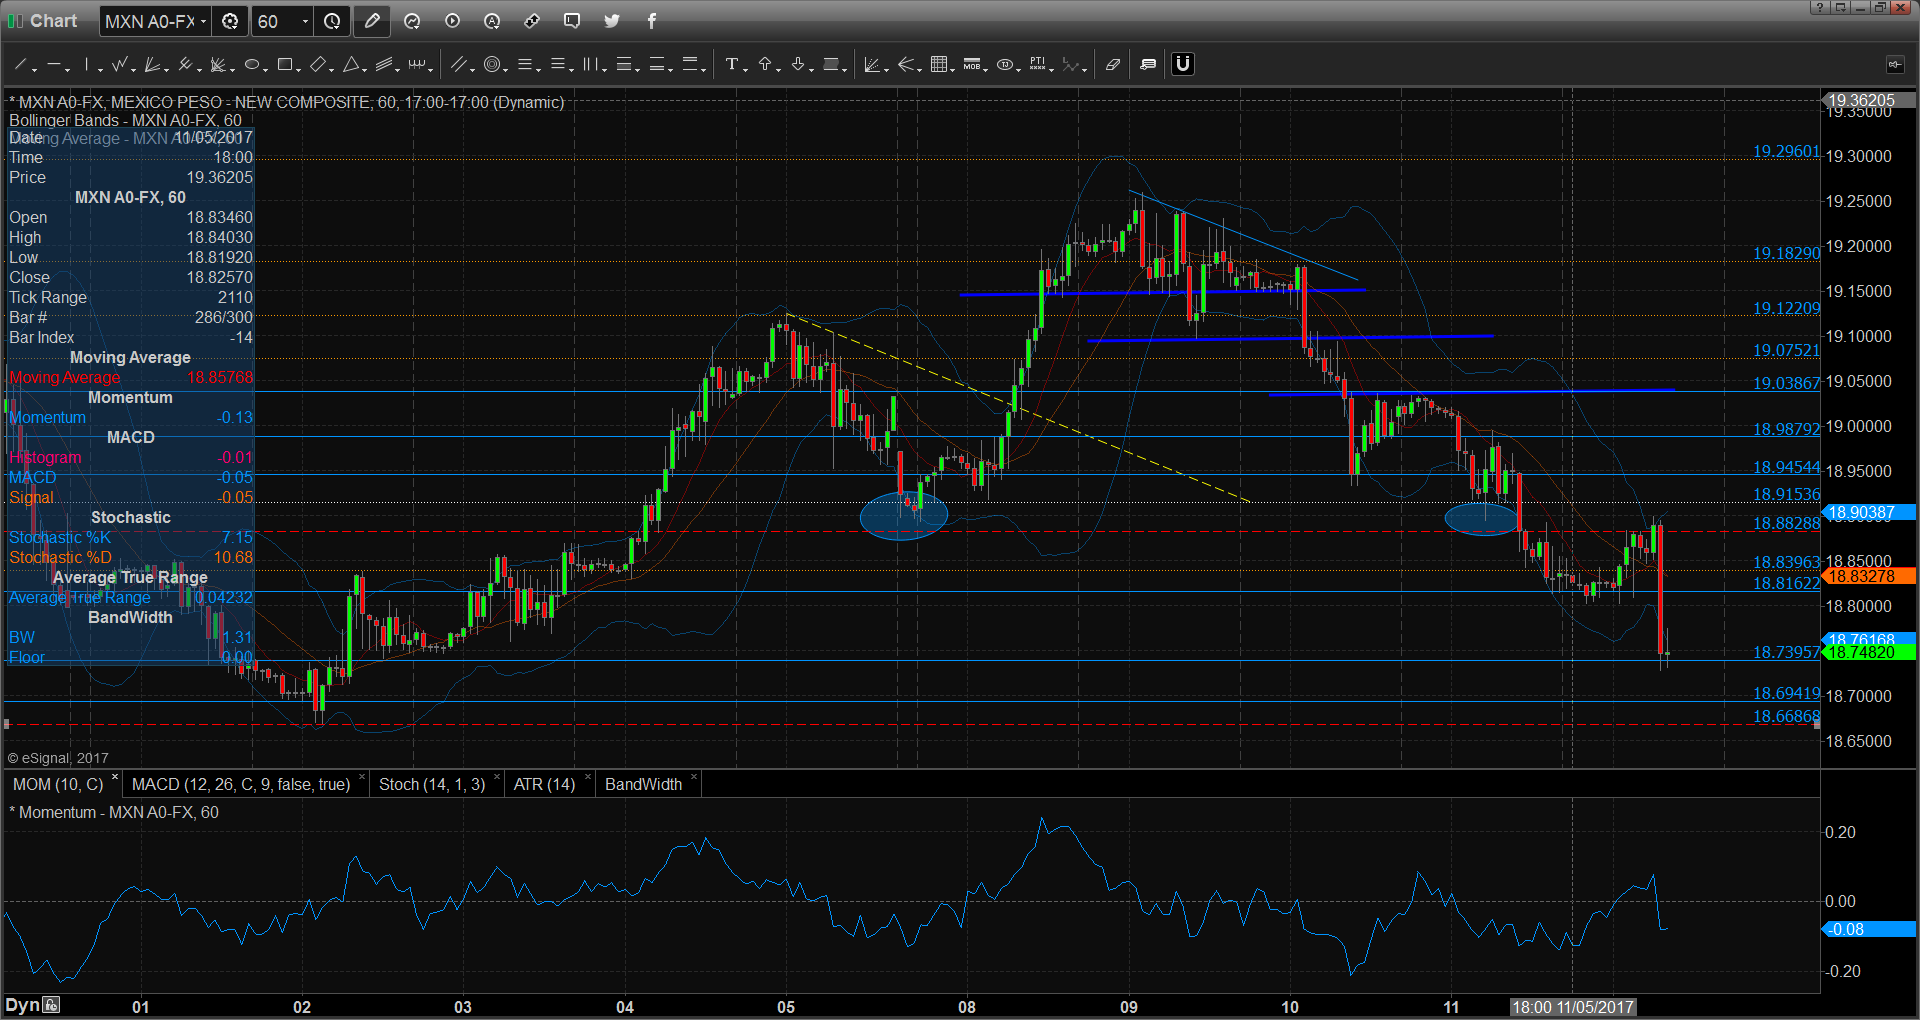
Task: Open the alerts icon in top toolbar
Action: point(492,21)
